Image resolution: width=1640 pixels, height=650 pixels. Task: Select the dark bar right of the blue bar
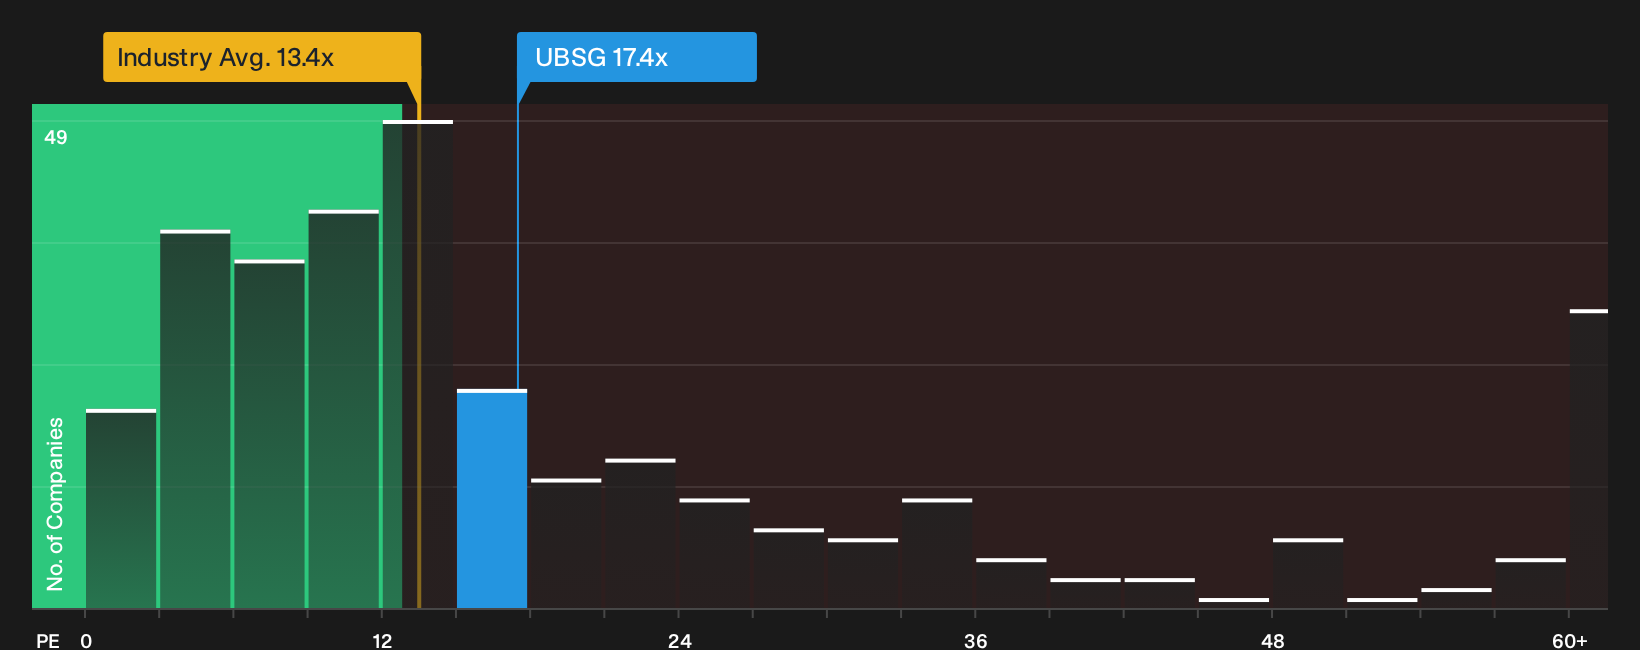[x=566, y=544]
